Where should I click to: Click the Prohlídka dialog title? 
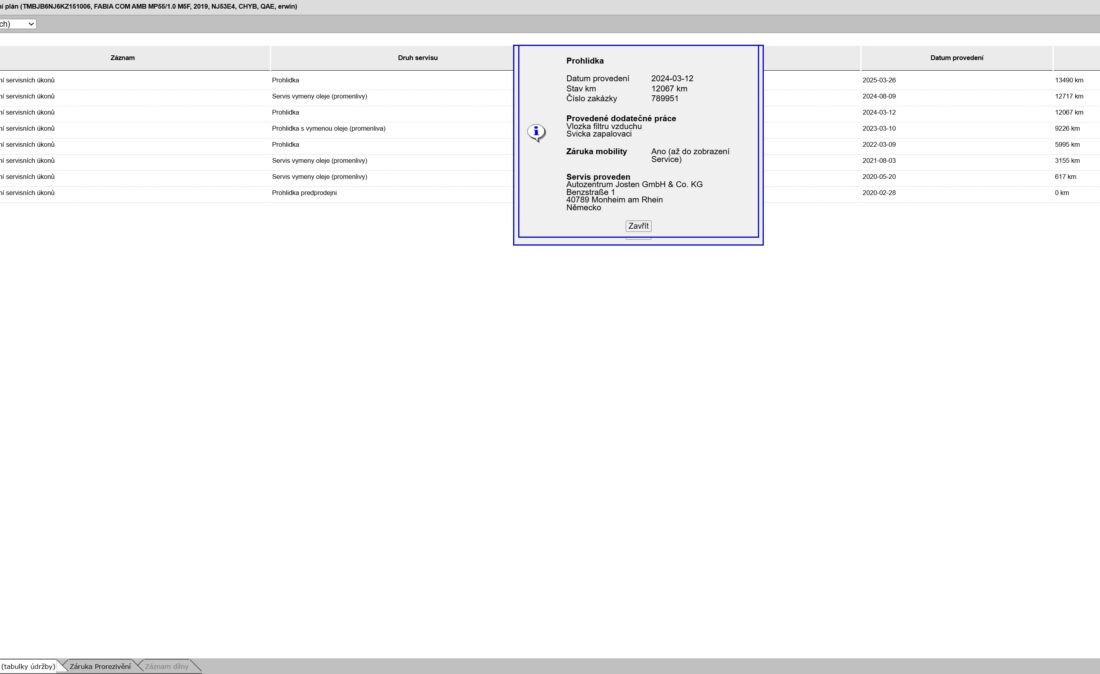pos(585,61)
